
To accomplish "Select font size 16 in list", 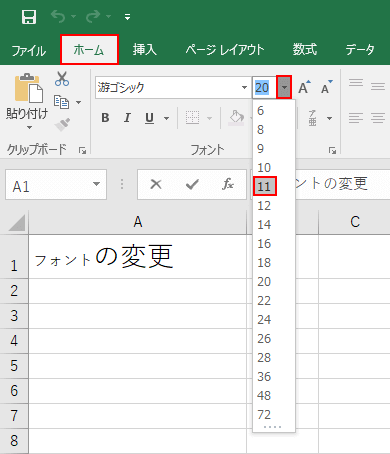I will coord(274,244).
